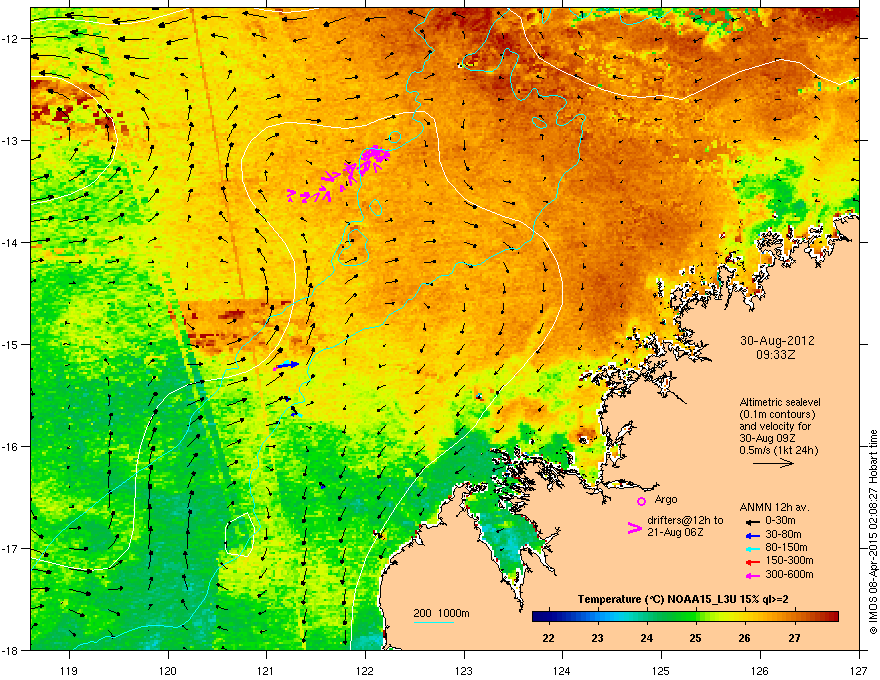Click the drifters@12h to legend text
Screen dimensions: 880x680
coord(685,520)
